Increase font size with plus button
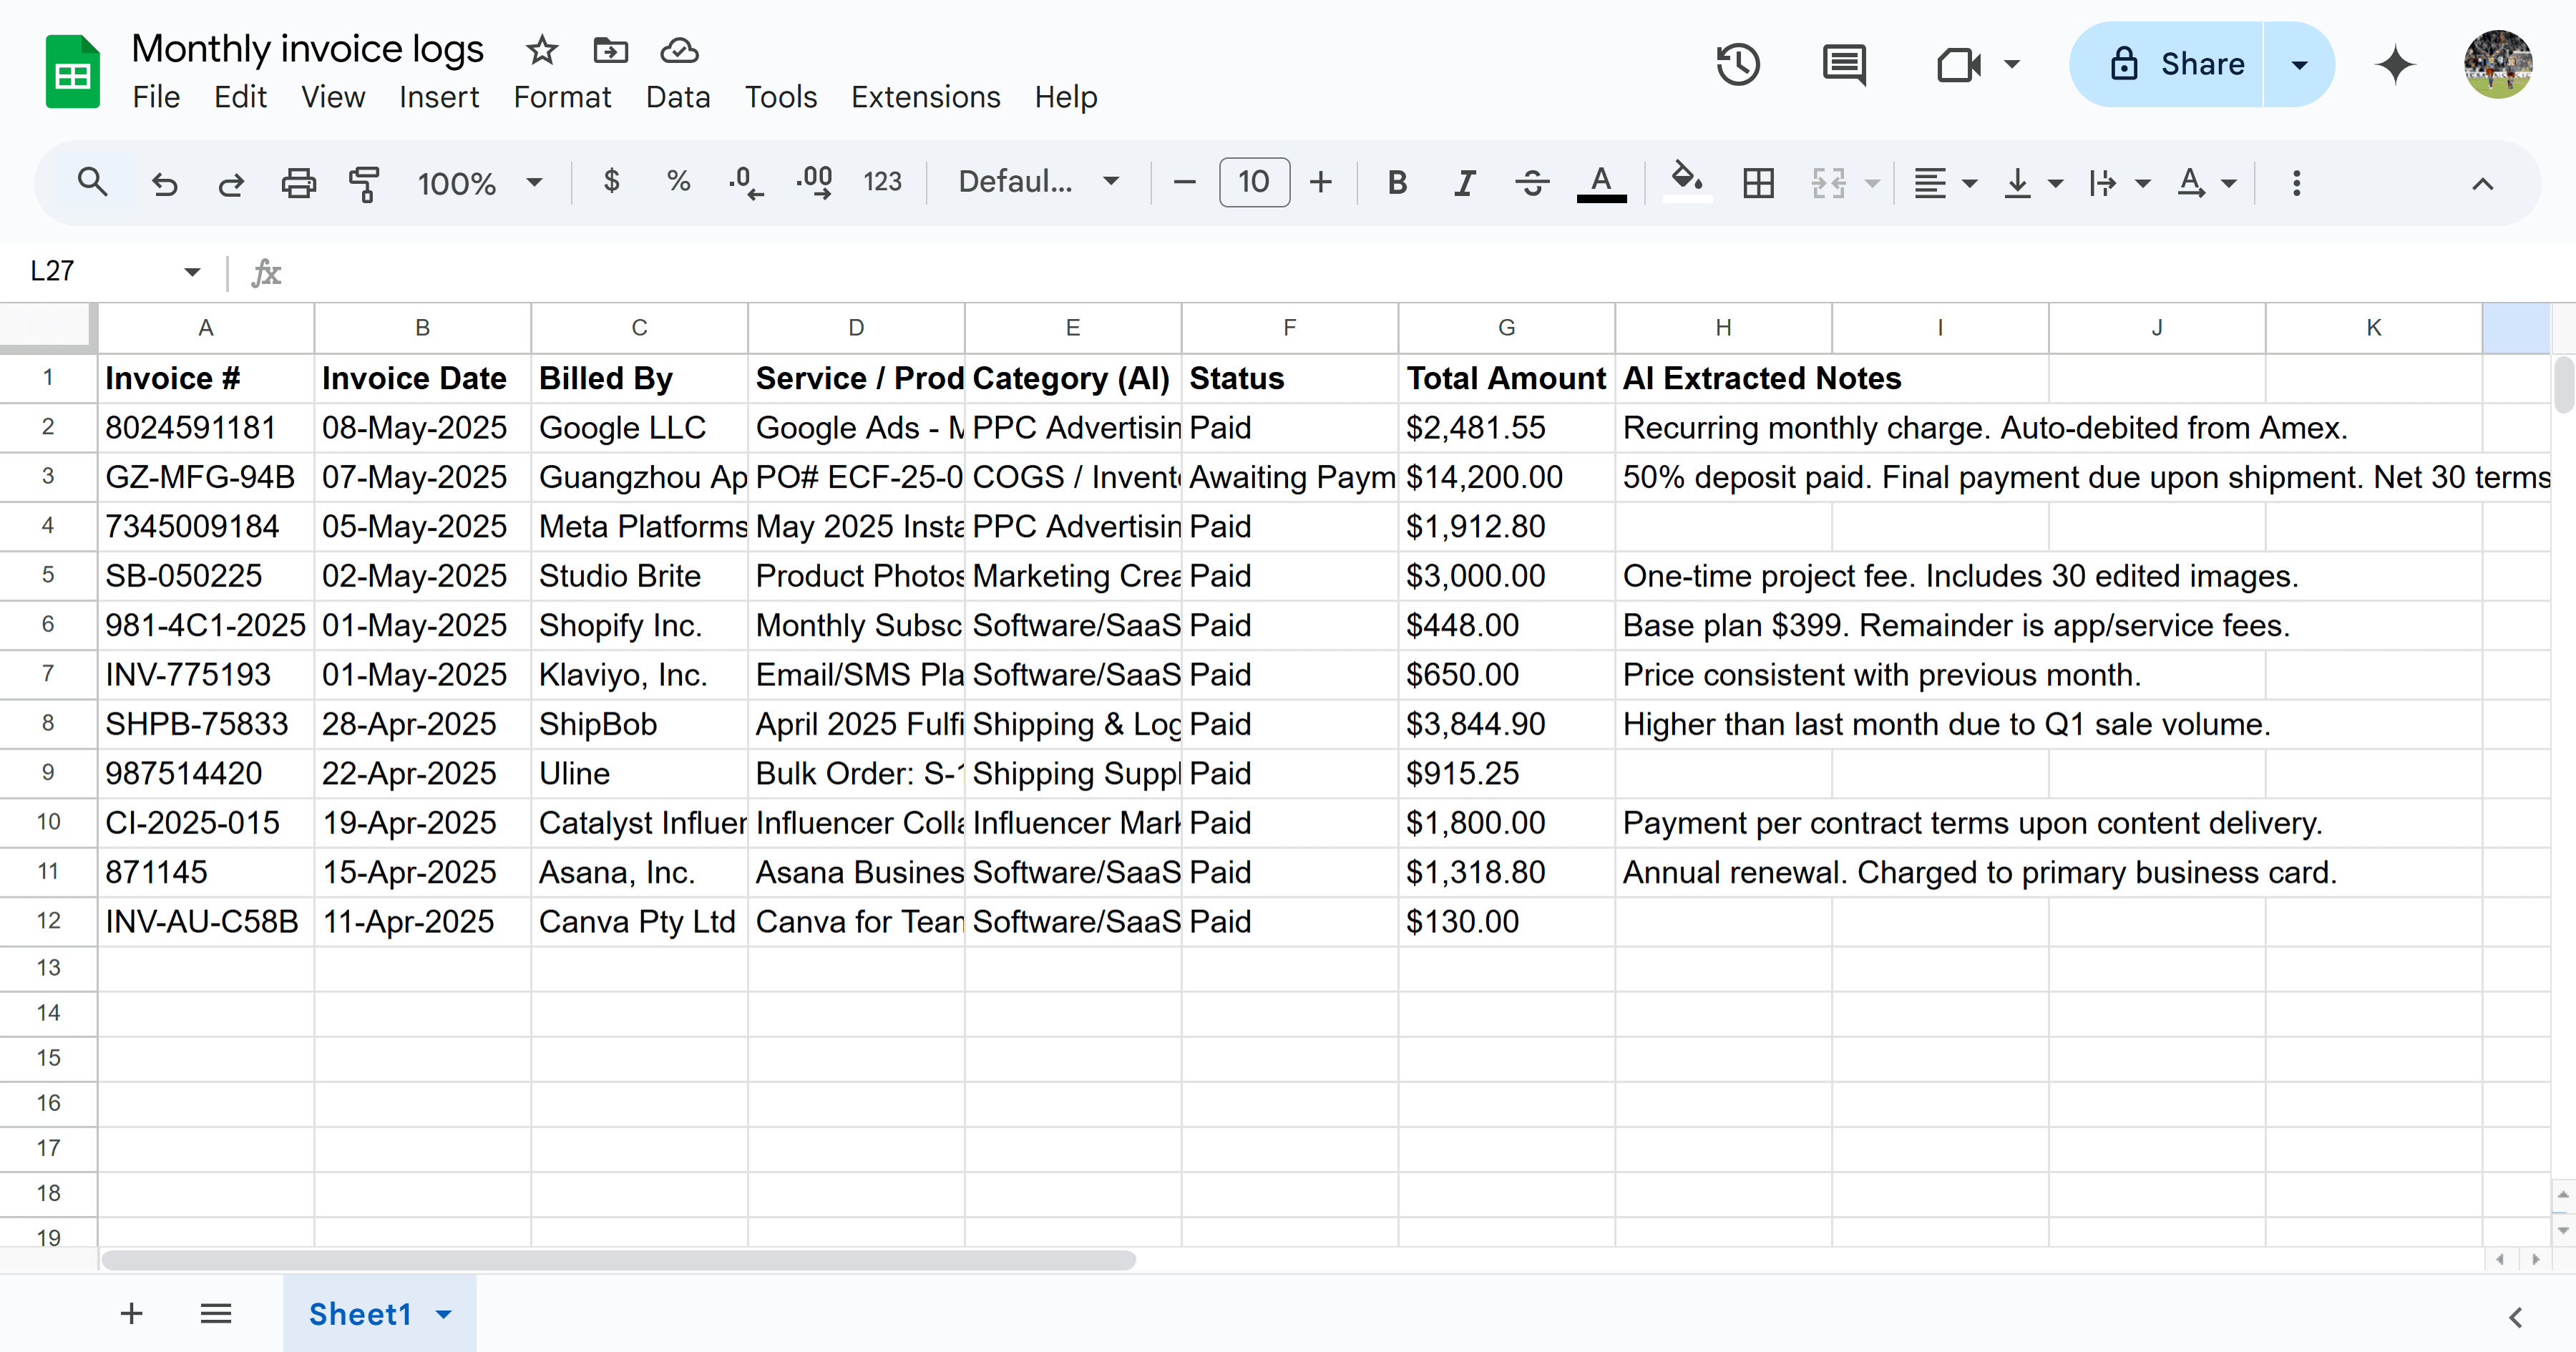Screen dimensions: 2576x1352 tap(1321, 182)
